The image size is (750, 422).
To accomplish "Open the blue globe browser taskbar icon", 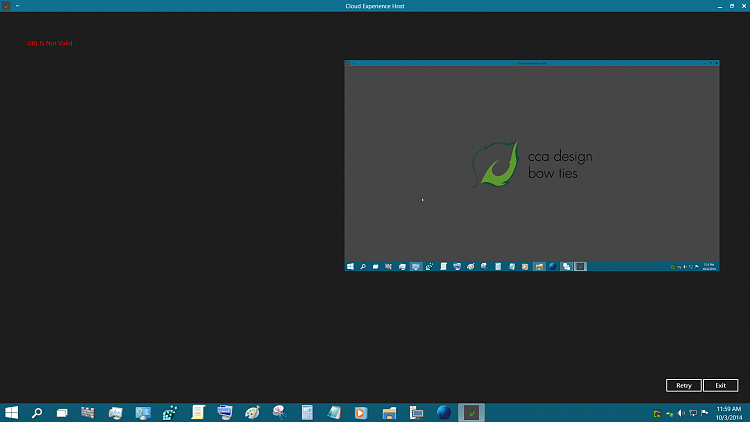I will point(444,412).
